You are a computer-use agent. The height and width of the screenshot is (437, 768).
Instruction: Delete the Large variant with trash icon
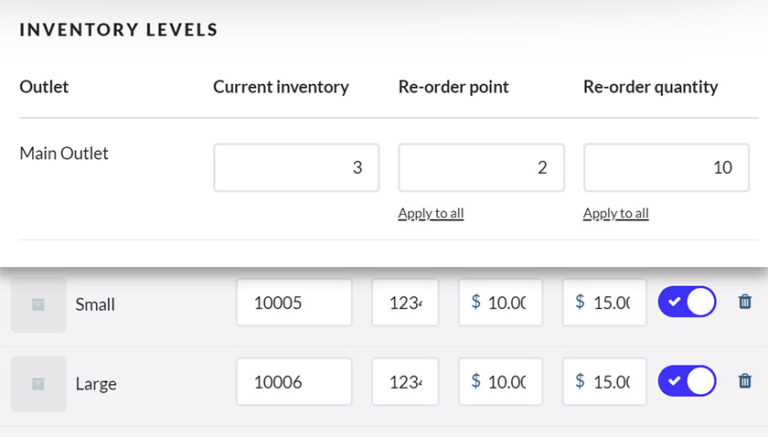coord(744,381)
